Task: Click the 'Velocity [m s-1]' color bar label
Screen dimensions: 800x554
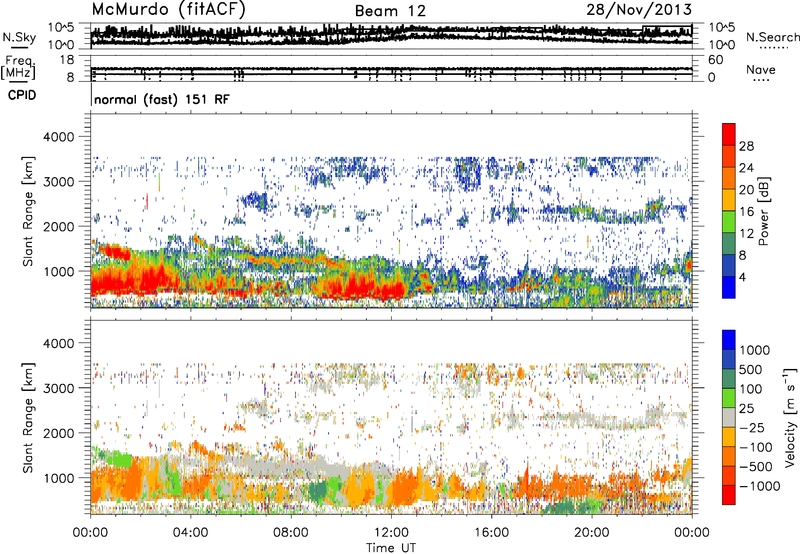Action: pos(790,417)
